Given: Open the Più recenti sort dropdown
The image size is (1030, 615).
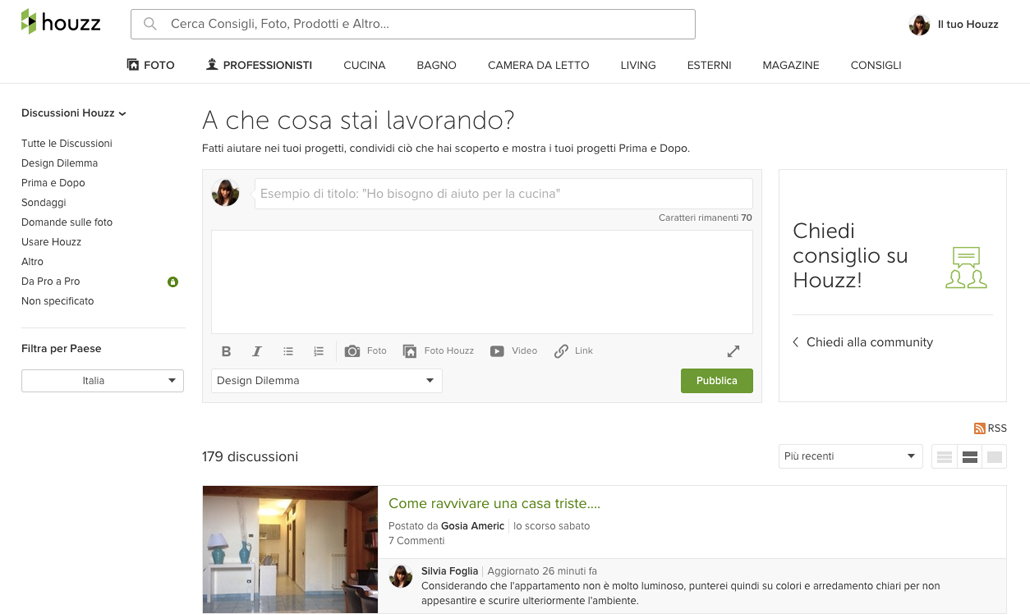Looking at the screenshot, I should coord(850,456).
